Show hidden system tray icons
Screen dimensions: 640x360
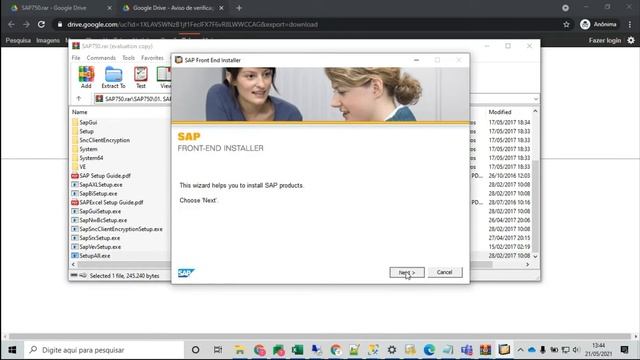point(520,350)
